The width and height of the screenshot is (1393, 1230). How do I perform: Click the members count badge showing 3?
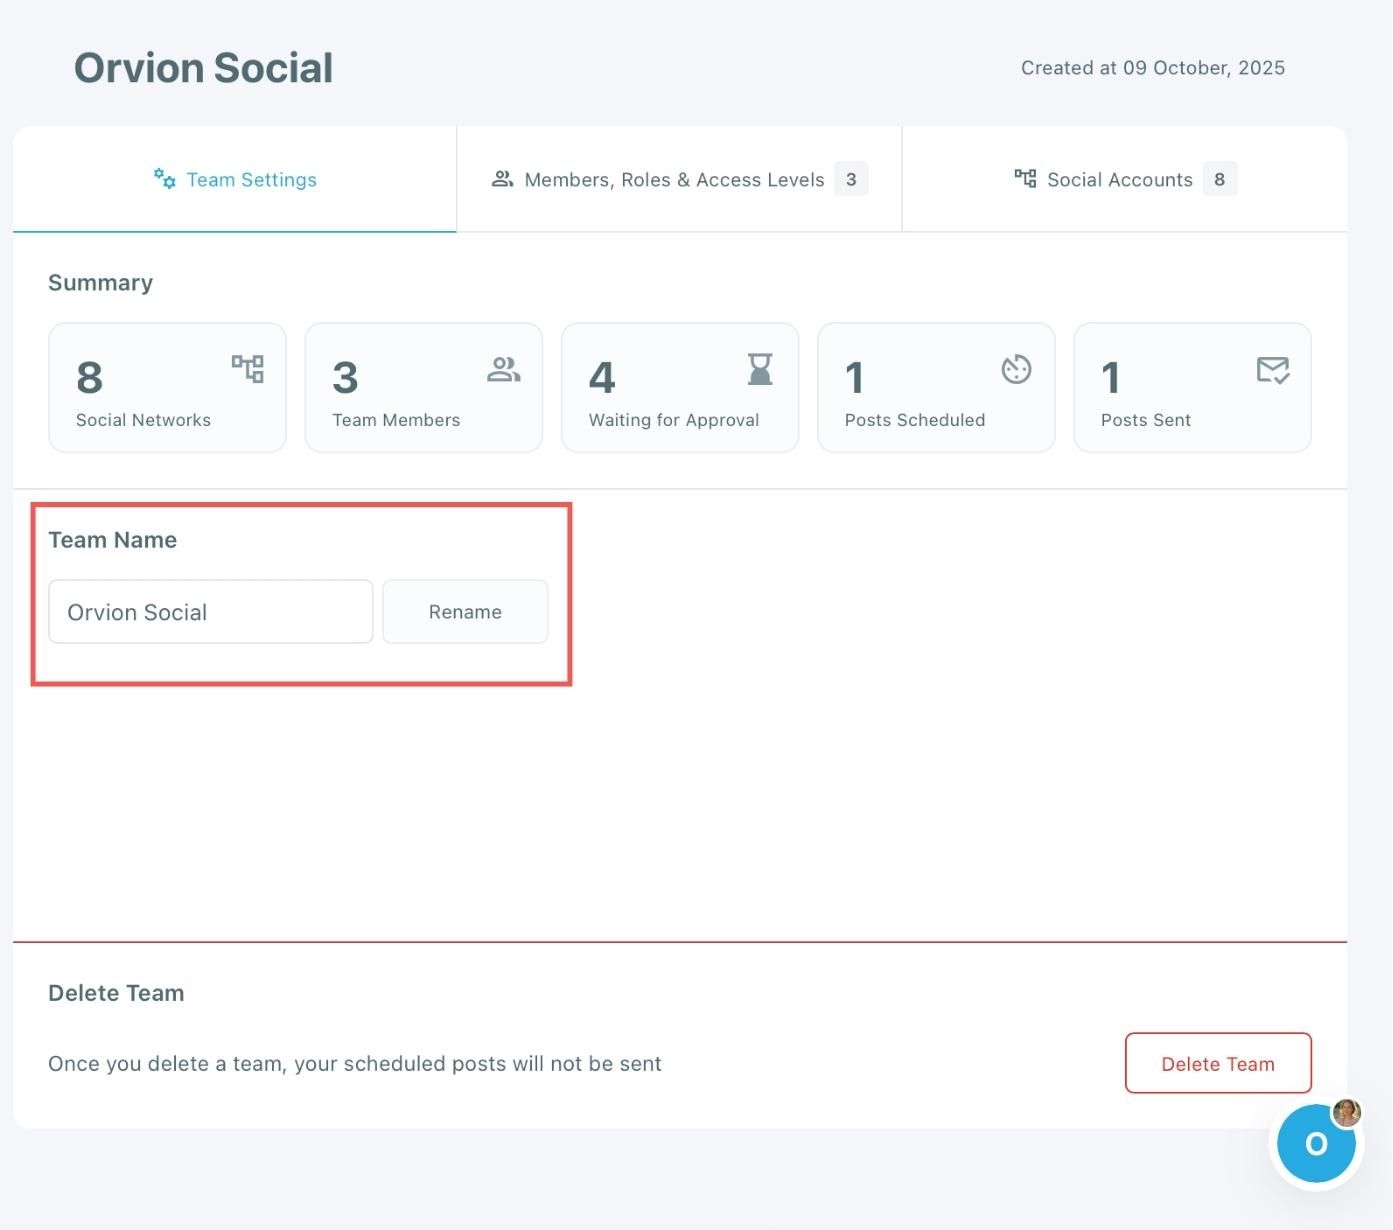[x=851, y=180]
